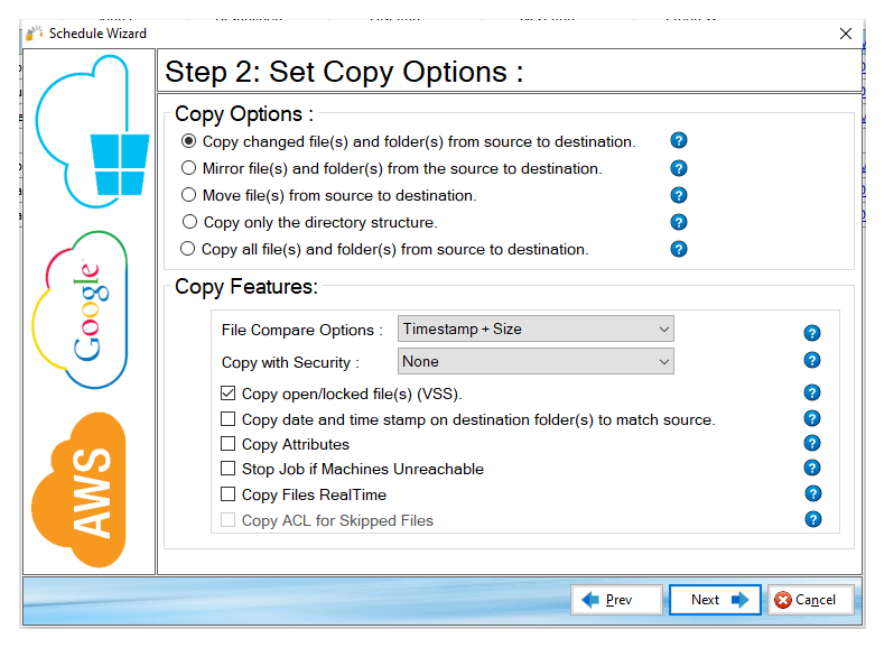Viewport: 885px width, 648px height.
Task: Open help for Copy changed files option
Action: click(x=678, y=141)
